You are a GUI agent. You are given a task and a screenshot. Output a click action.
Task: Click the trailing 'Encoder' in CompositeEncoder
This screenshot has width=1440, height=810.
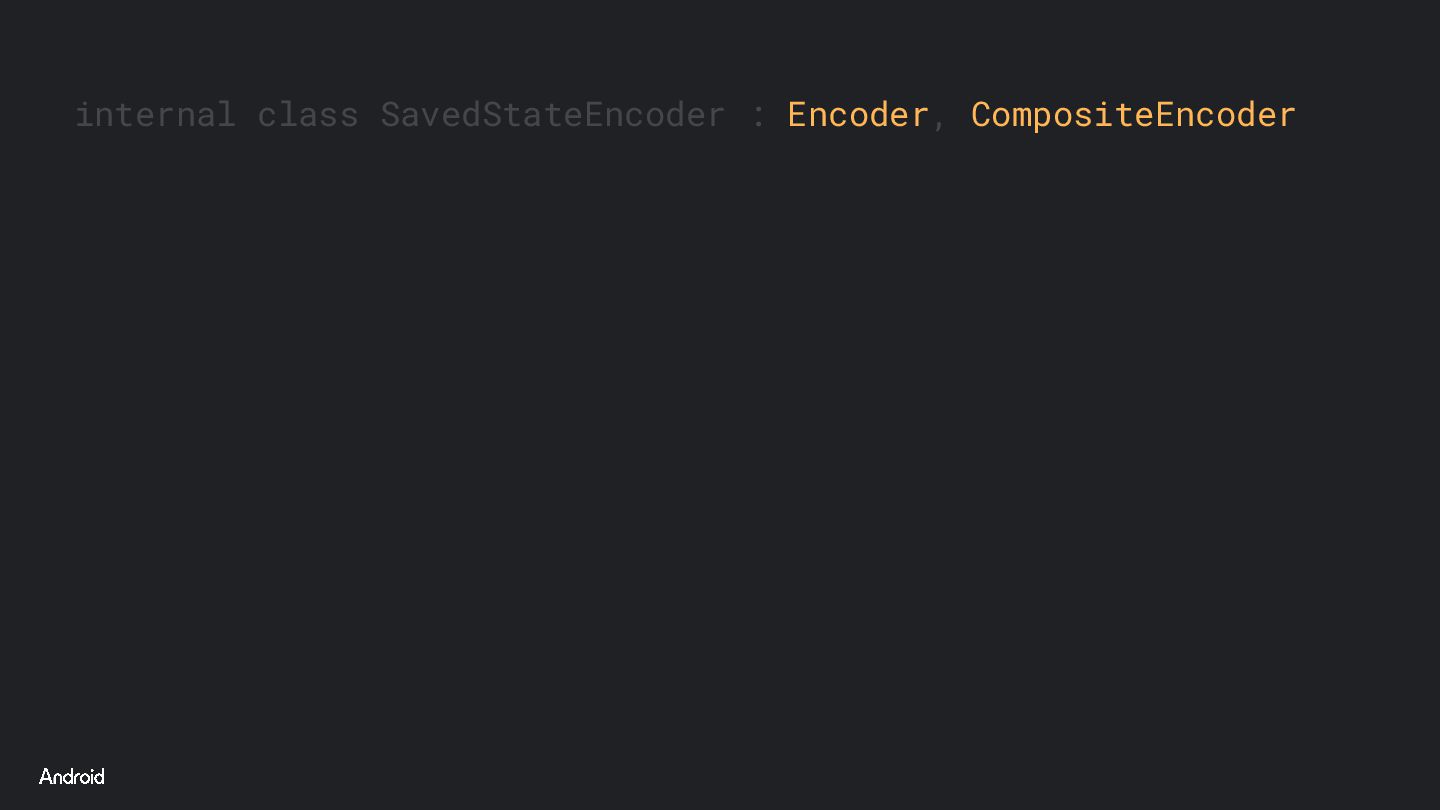pos(1225,115)
